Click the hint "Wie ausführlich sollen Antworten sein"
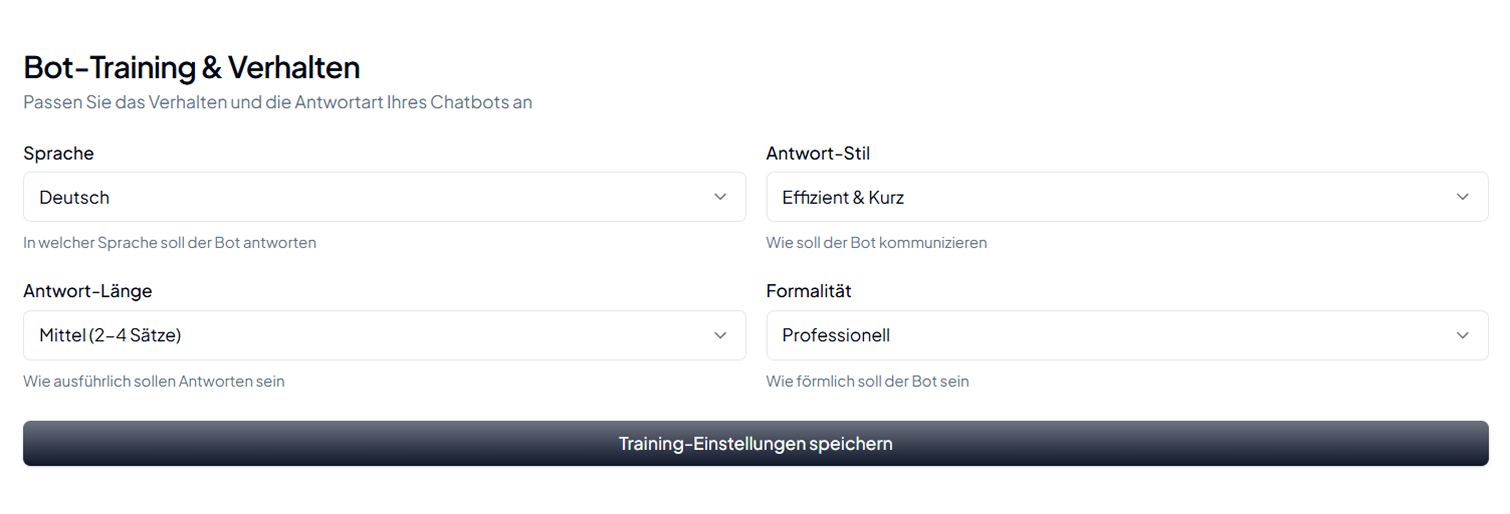Screen dimensions: 1510x514 tap(154, 381)
